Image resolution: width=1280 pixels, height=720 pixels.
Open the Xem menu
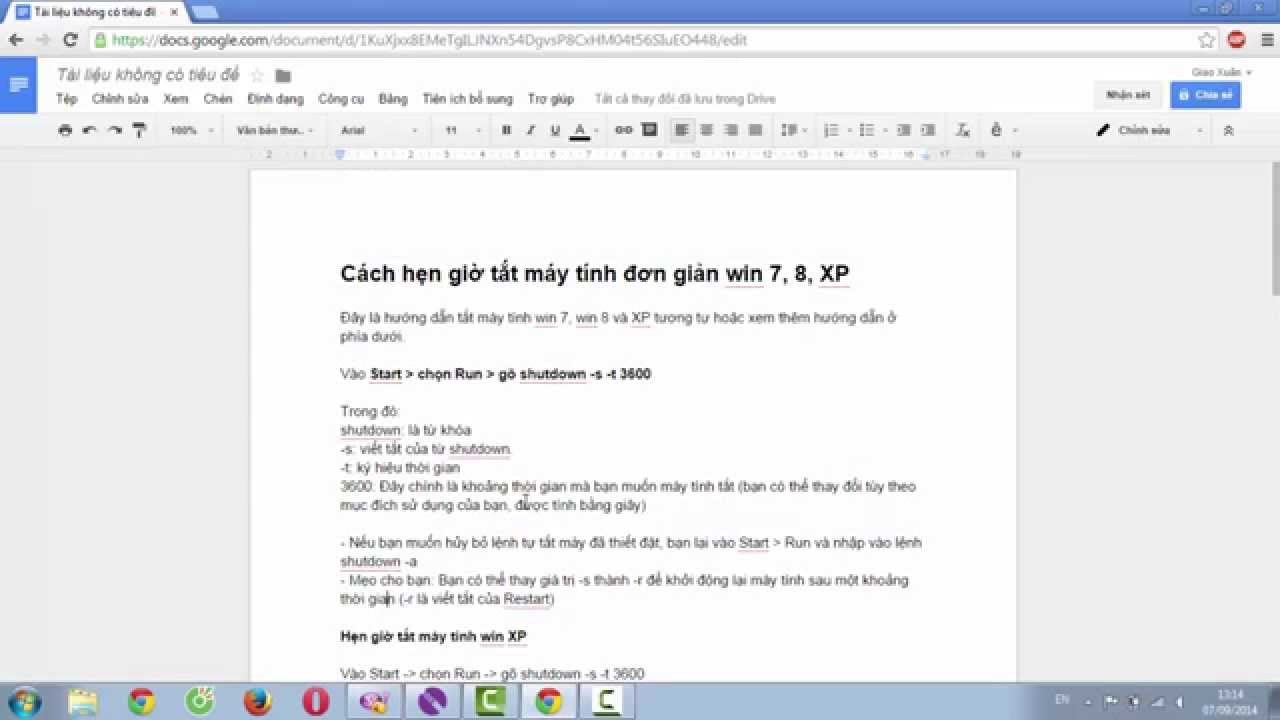click(176, 99)
